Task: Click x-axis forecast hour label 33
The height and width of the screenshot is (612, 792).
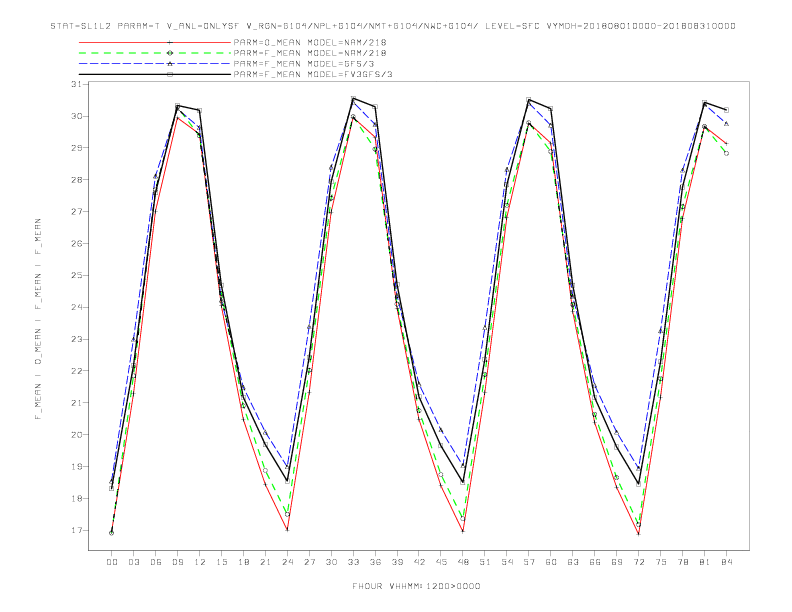Action: click(353, 562)
